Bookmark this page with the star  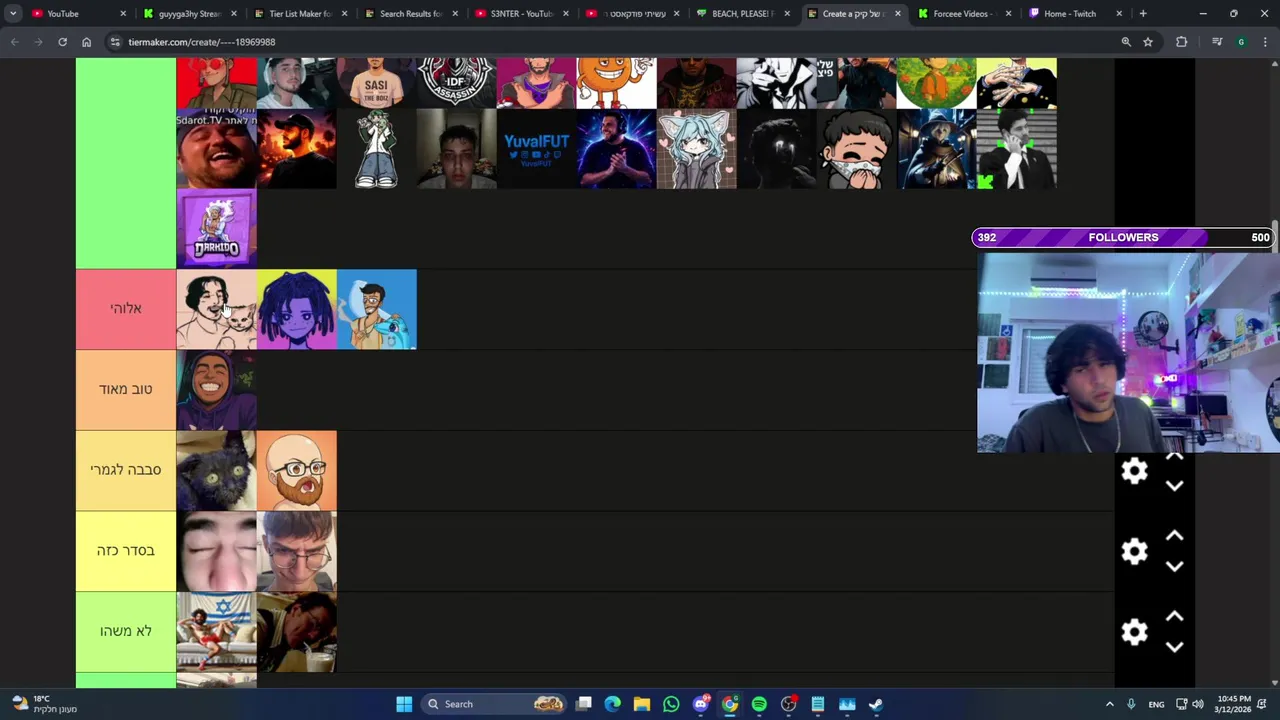tap(1148, 42)
